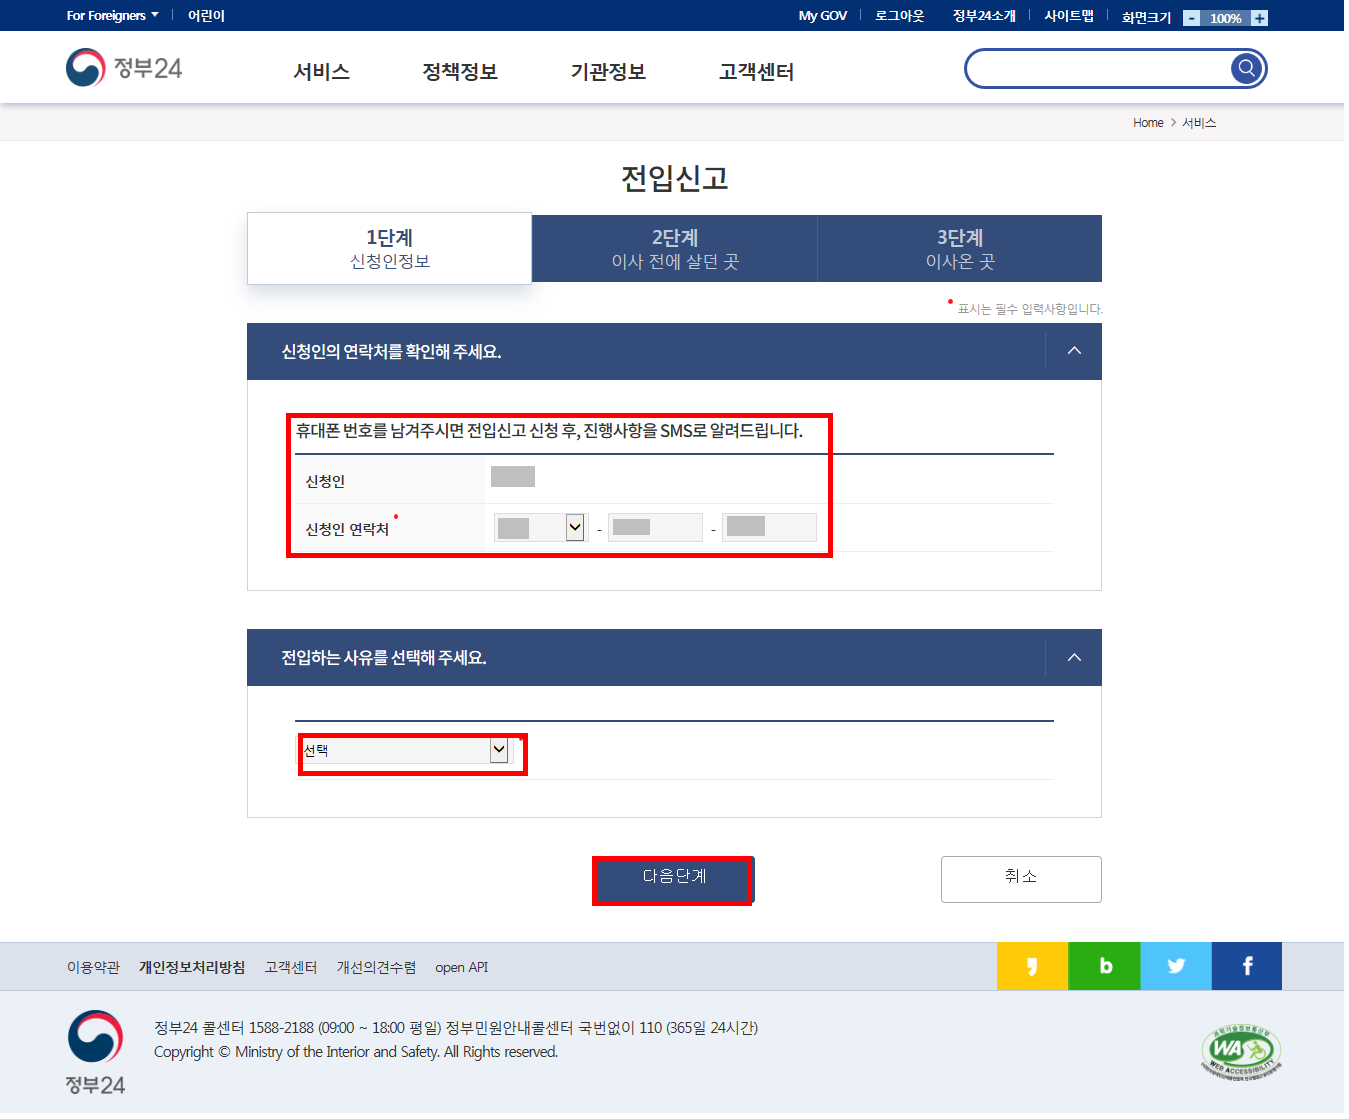Open My GOV link
Viewport: 1349px width, 1119px height.
point(823,15)
